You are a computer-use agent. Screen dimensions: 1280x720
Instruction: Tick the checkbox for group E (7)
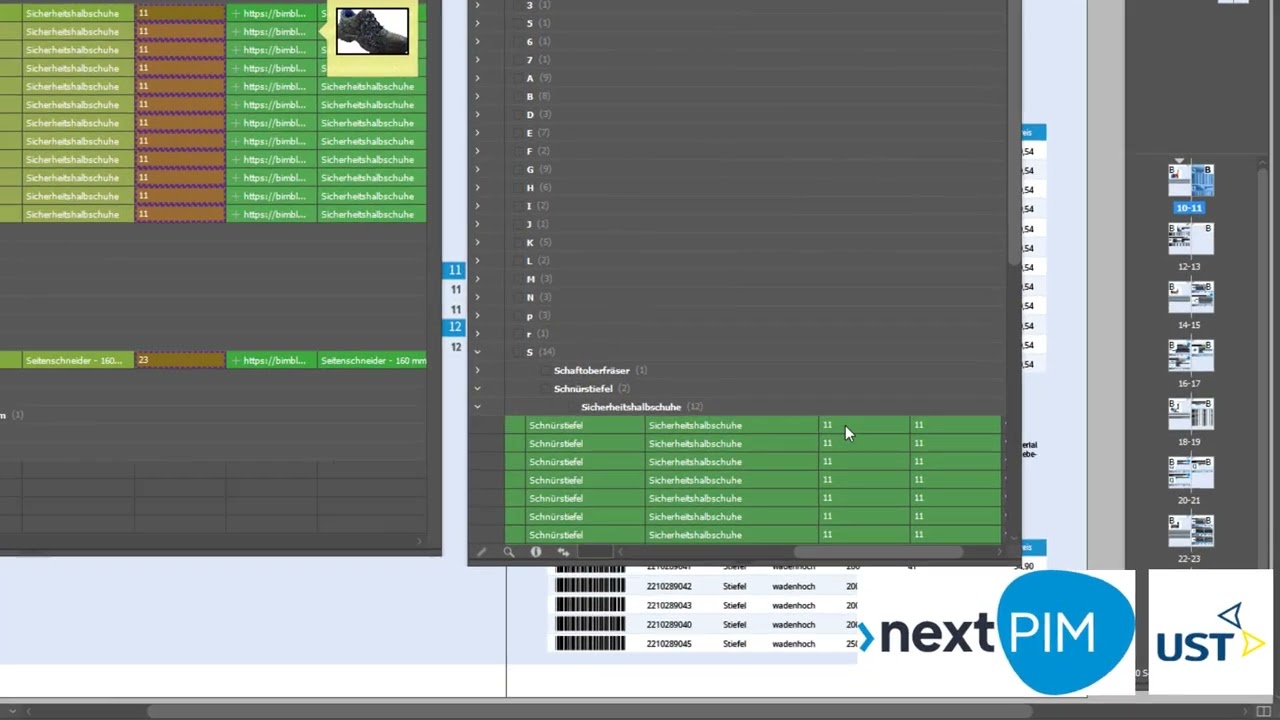[516, 133]
